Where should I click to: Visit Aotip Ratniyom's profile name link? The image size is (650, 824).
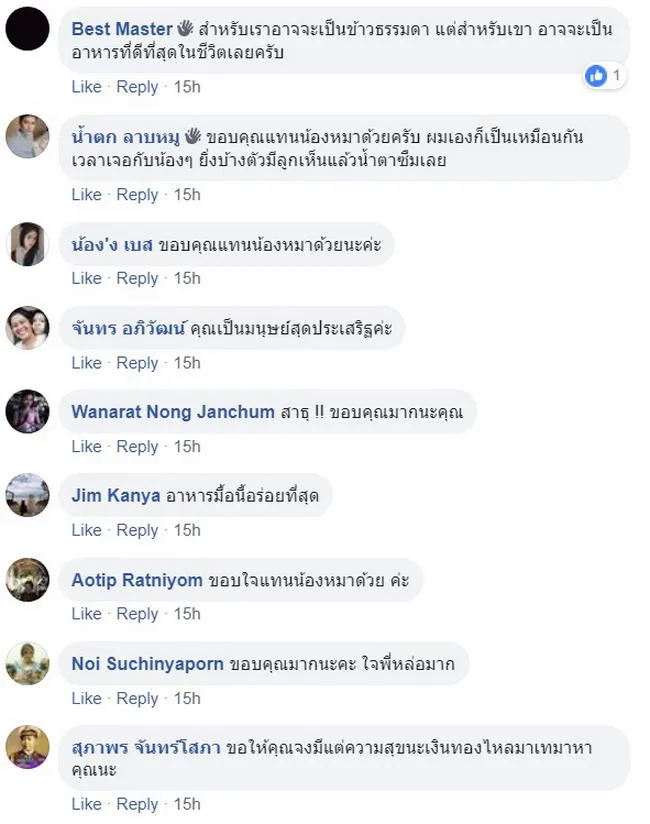click(x=137, y=580)
